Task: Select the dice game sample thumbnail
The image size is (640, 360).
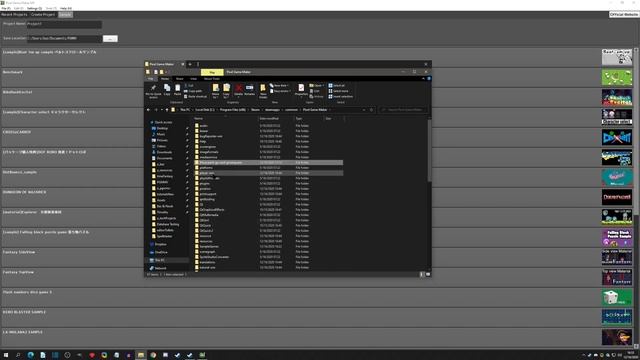Action: (617, 297)
